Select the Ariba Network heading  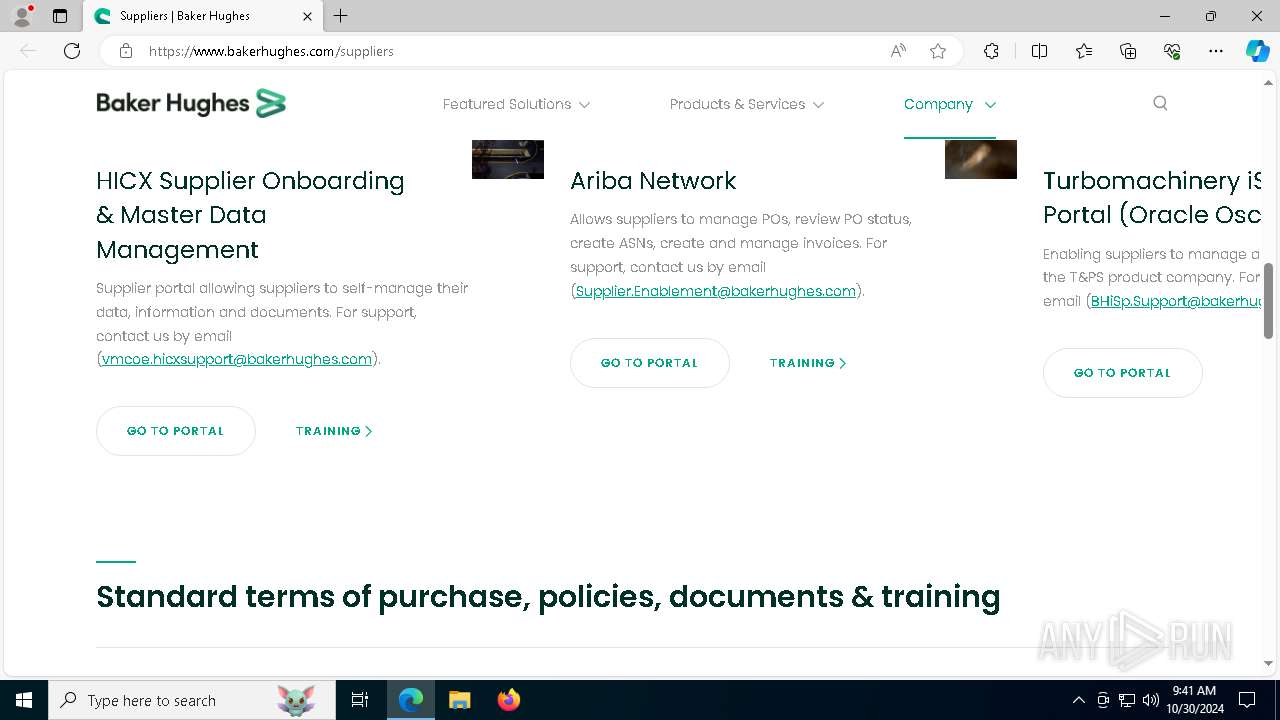pos(653,181)
